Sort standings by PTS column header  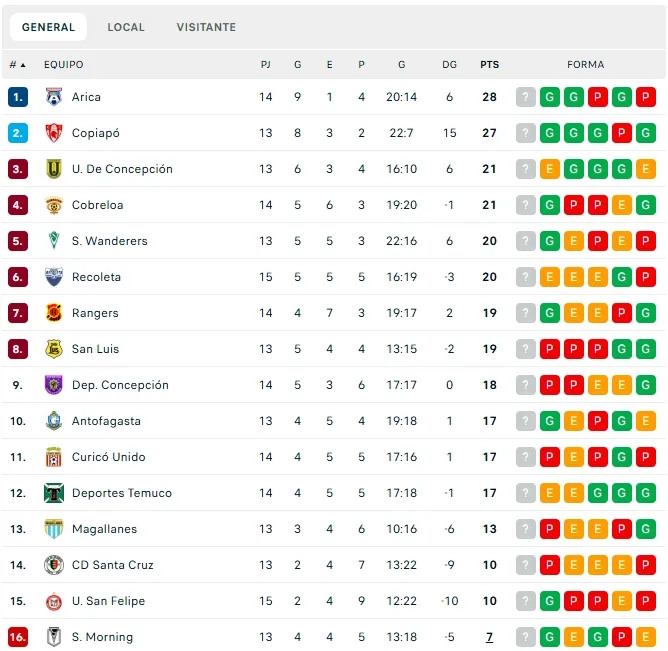[x=489, y=65]
